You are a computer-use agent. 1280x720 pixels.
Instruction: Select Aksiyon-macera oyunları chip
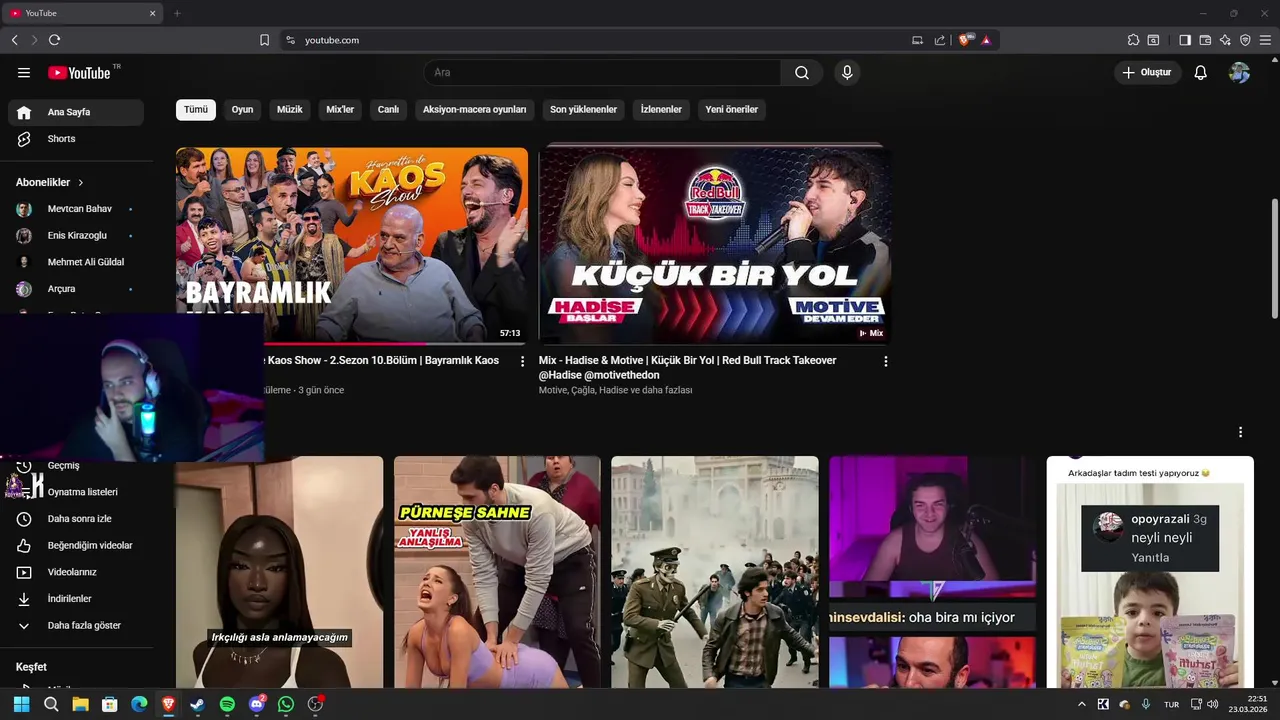click(475, 109)
